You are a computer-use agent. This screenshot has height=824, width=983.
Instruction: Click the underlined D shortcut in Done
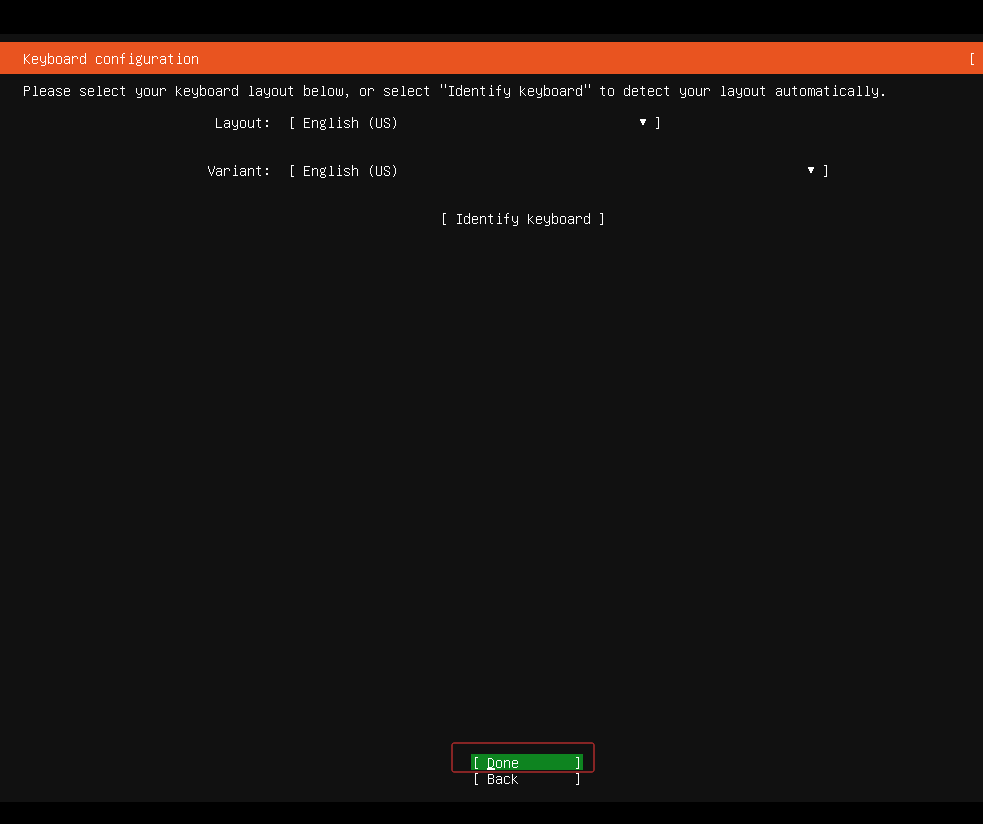490,762
